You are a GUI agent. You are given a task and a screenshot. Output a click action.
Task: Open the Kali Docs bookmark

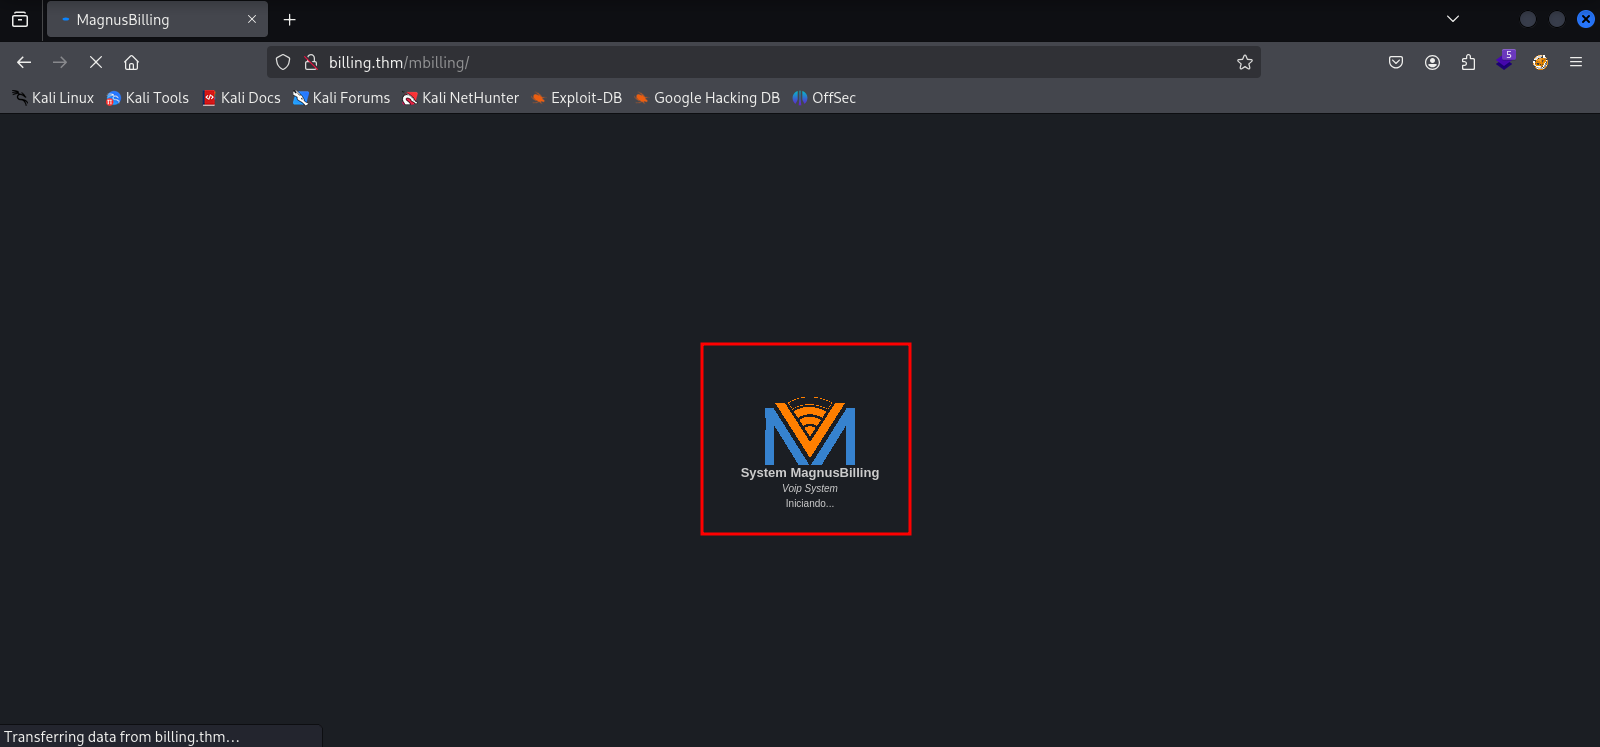pyautogui.click(x=241, y=98)
